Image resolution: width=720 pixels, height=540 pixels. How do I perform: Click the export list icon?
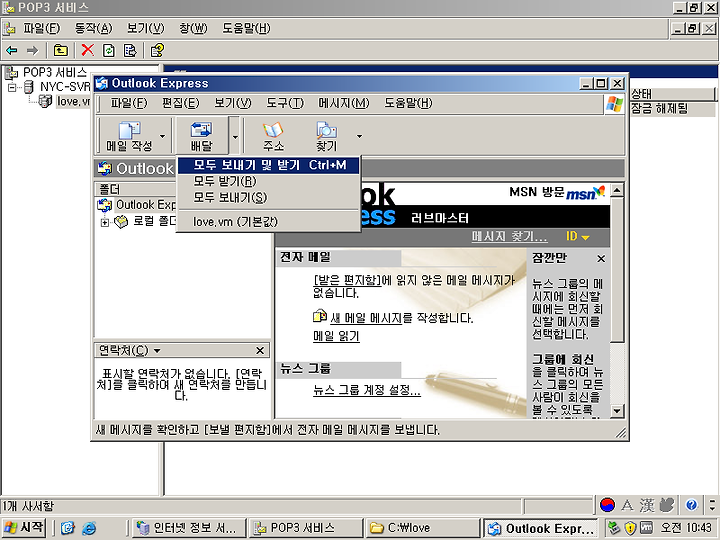click(x=130, y=50)
